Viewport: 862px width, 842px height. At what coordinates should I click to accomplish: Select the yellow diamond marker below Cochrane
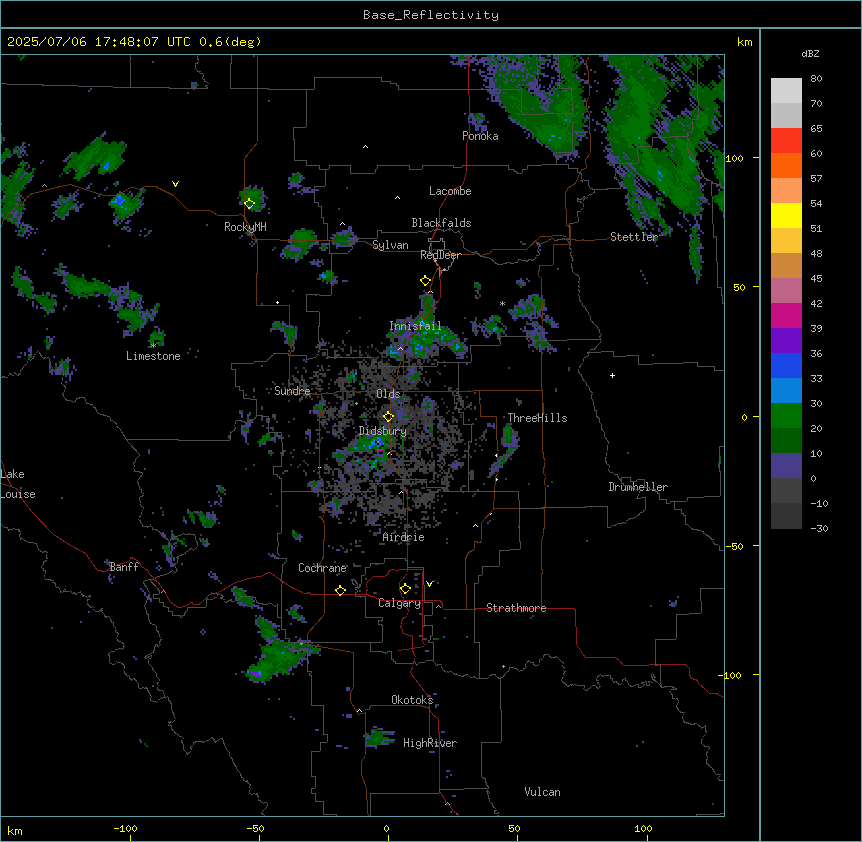(340, 590)
